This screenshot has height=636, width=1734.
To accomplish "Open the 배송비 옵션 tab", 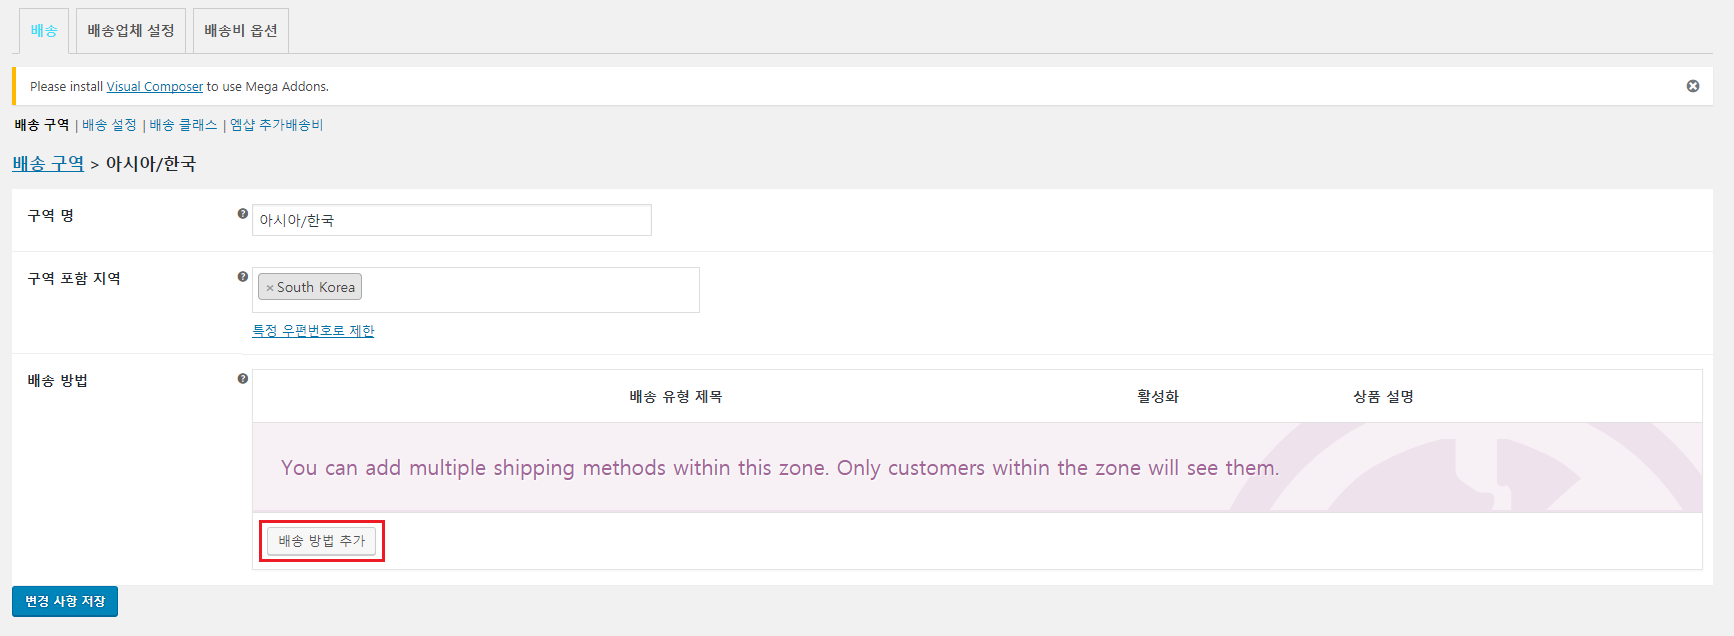I will tap(241, 31).
